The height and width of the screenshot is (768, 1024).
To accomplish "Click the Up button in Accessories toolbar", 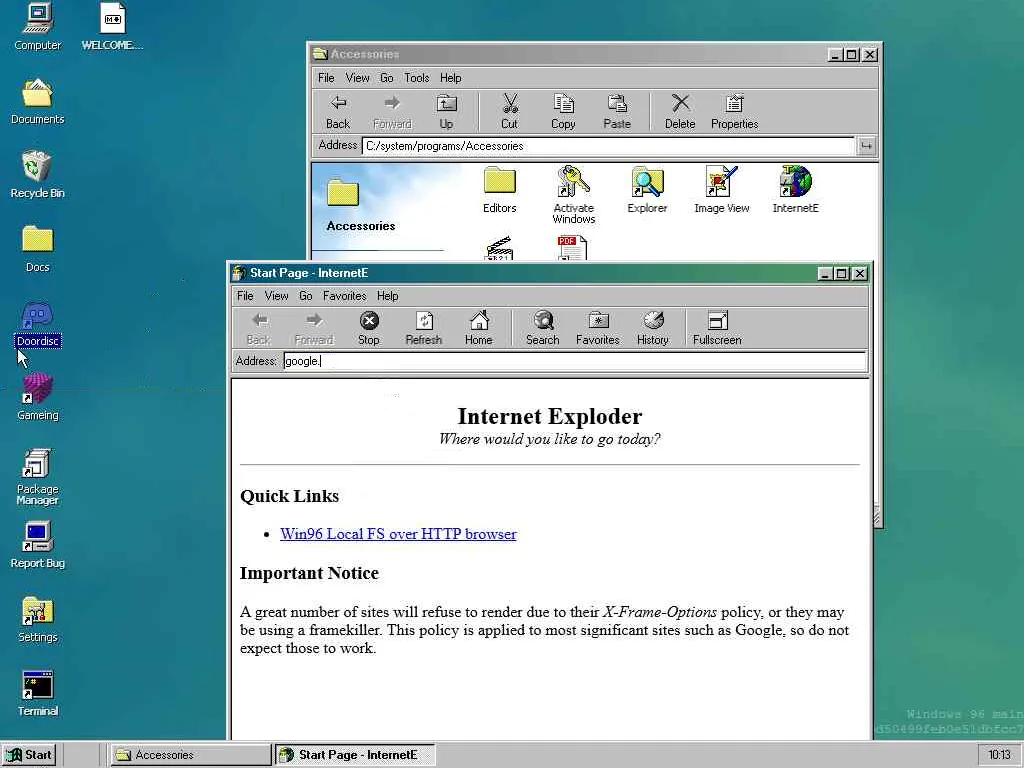I will click(x=446, y=112).
